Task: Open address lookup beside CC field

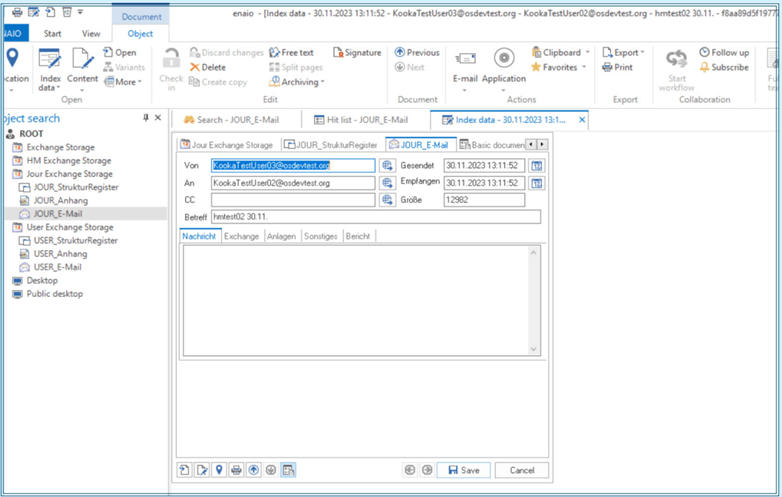Action: tap(387, 200)
